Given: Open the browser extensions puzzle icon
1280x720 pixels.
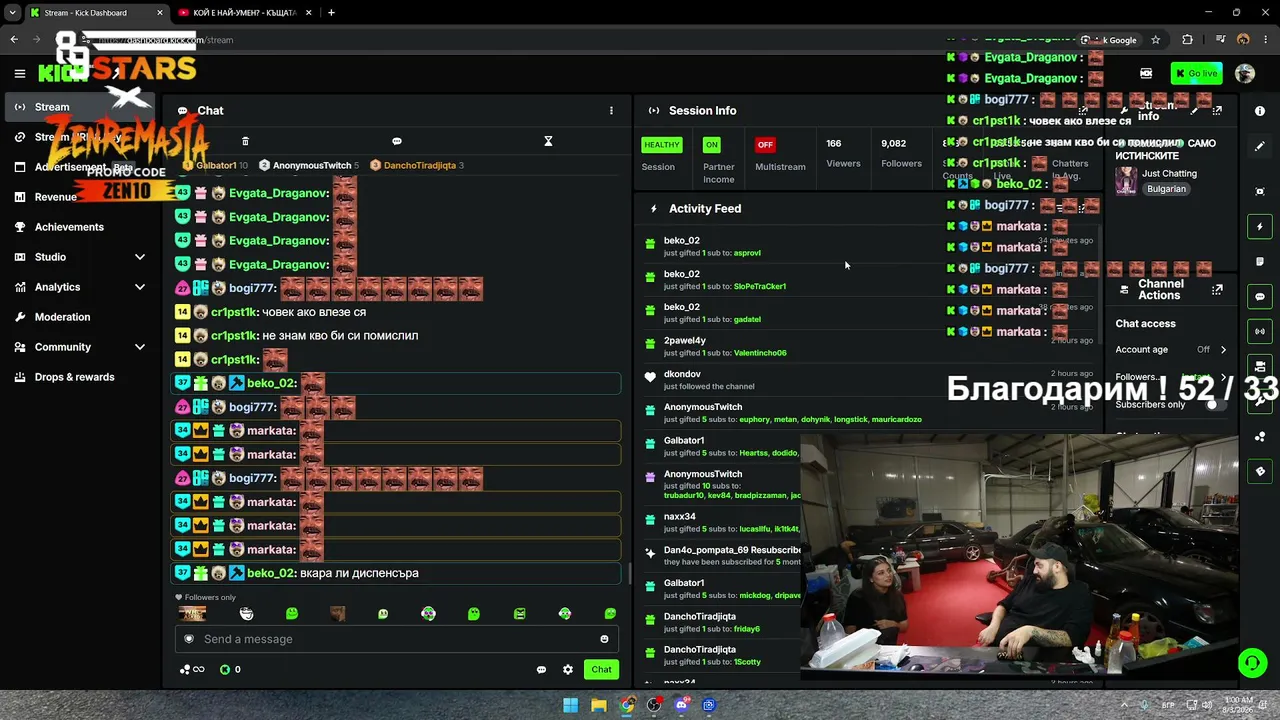Looking at the screenshot, I should pyautogui.click(x=1187, y=40).
